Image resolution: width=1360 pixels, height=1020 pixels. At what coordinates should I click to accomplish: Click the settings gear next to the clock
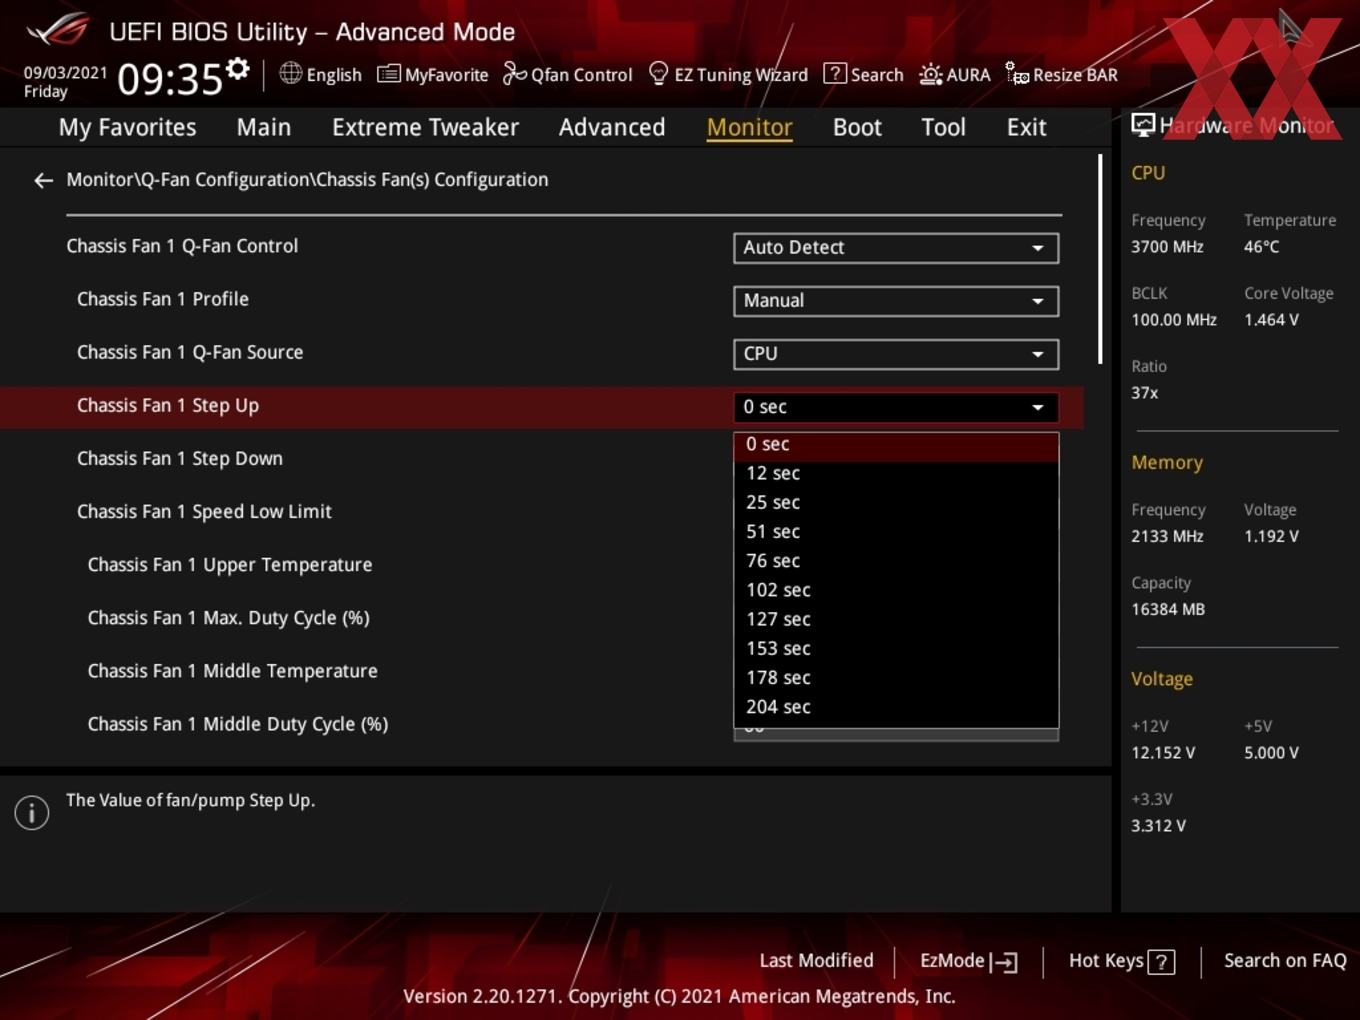238,68
